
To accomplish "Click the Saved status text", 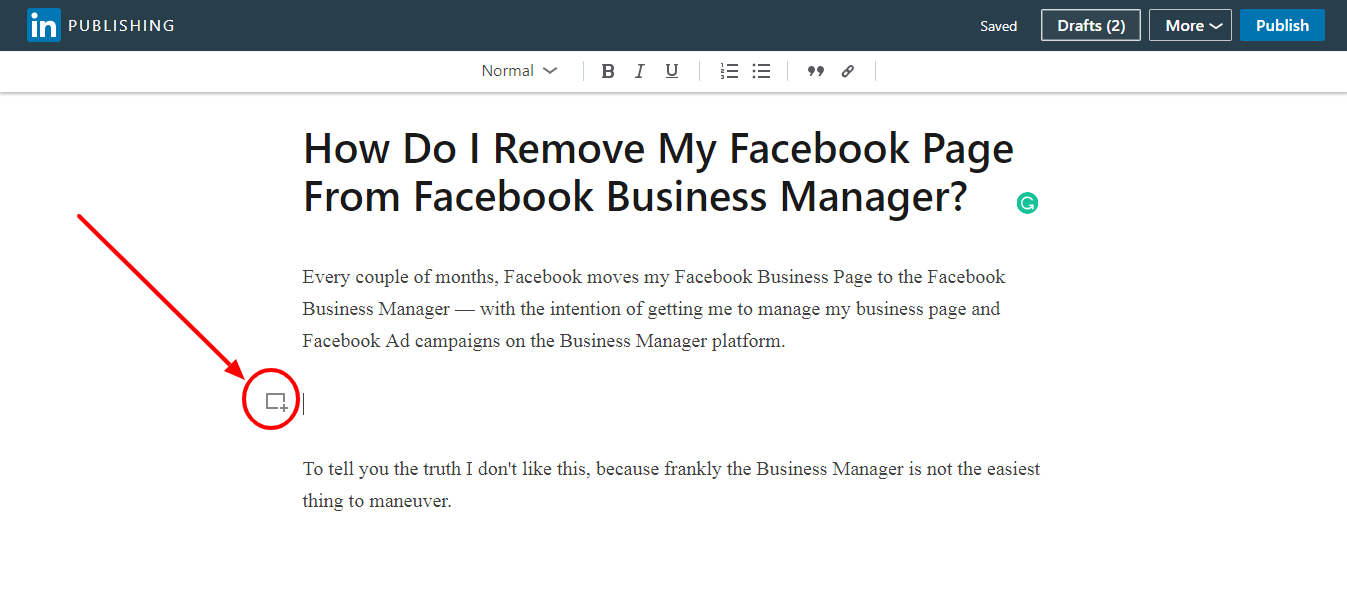I will click(998, 26).
